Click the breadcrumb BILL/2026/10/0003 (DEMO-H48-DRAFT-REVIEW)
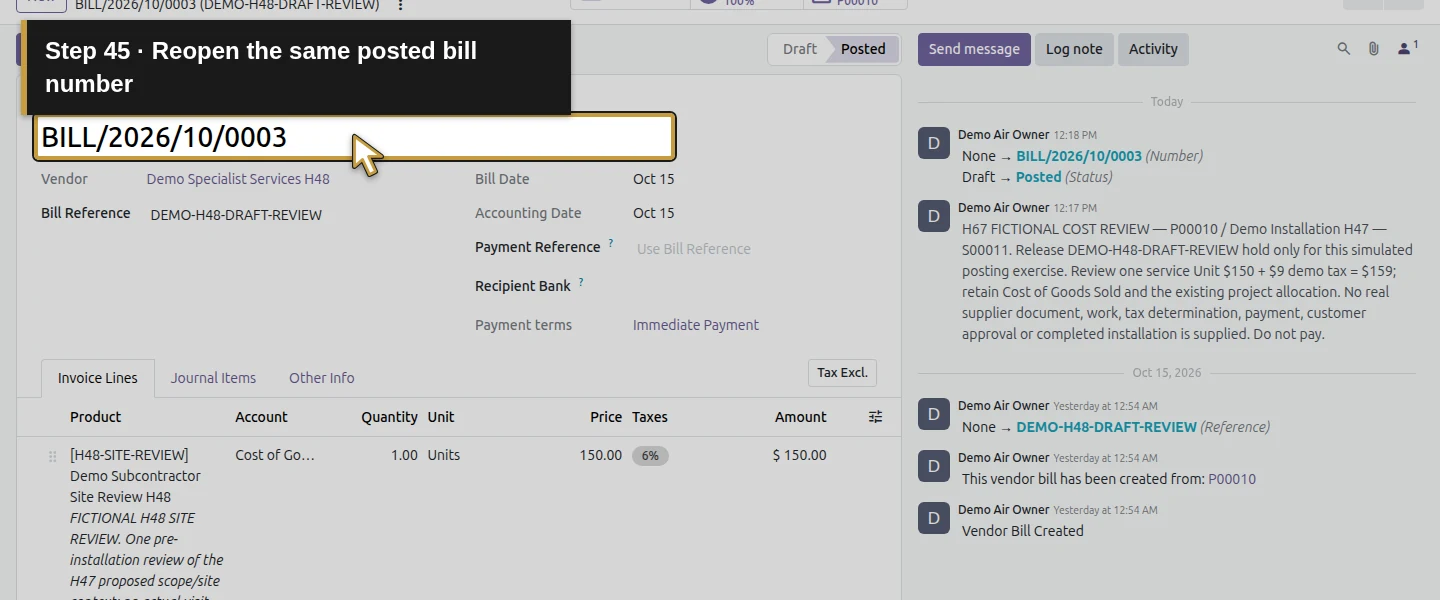Viewport: 1440px width, 600px height. [x=227, y=5]
